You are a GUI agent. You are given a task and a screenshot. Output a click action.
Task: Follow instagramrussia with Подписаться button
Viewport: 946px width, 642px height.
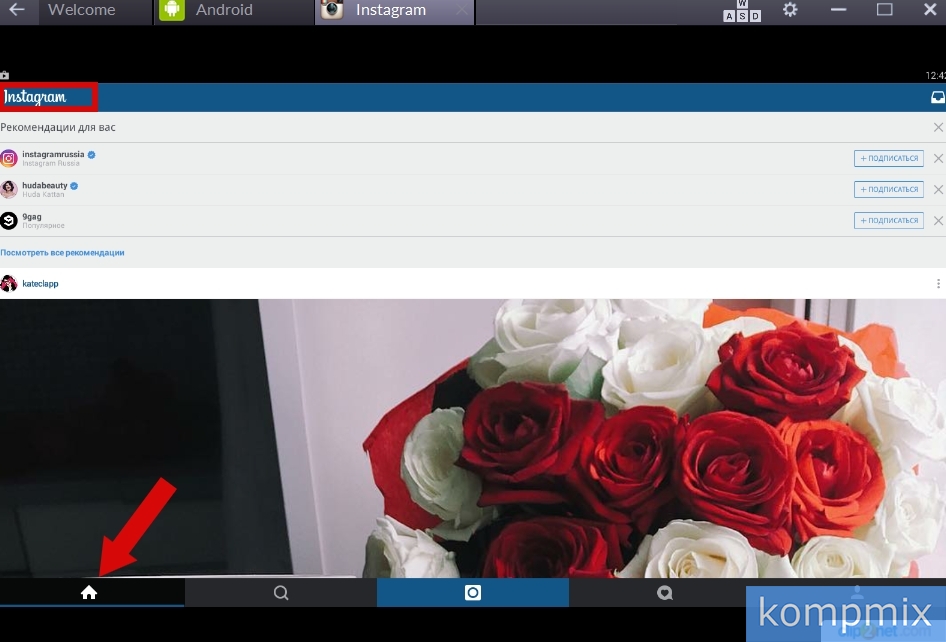coord(889,159)
